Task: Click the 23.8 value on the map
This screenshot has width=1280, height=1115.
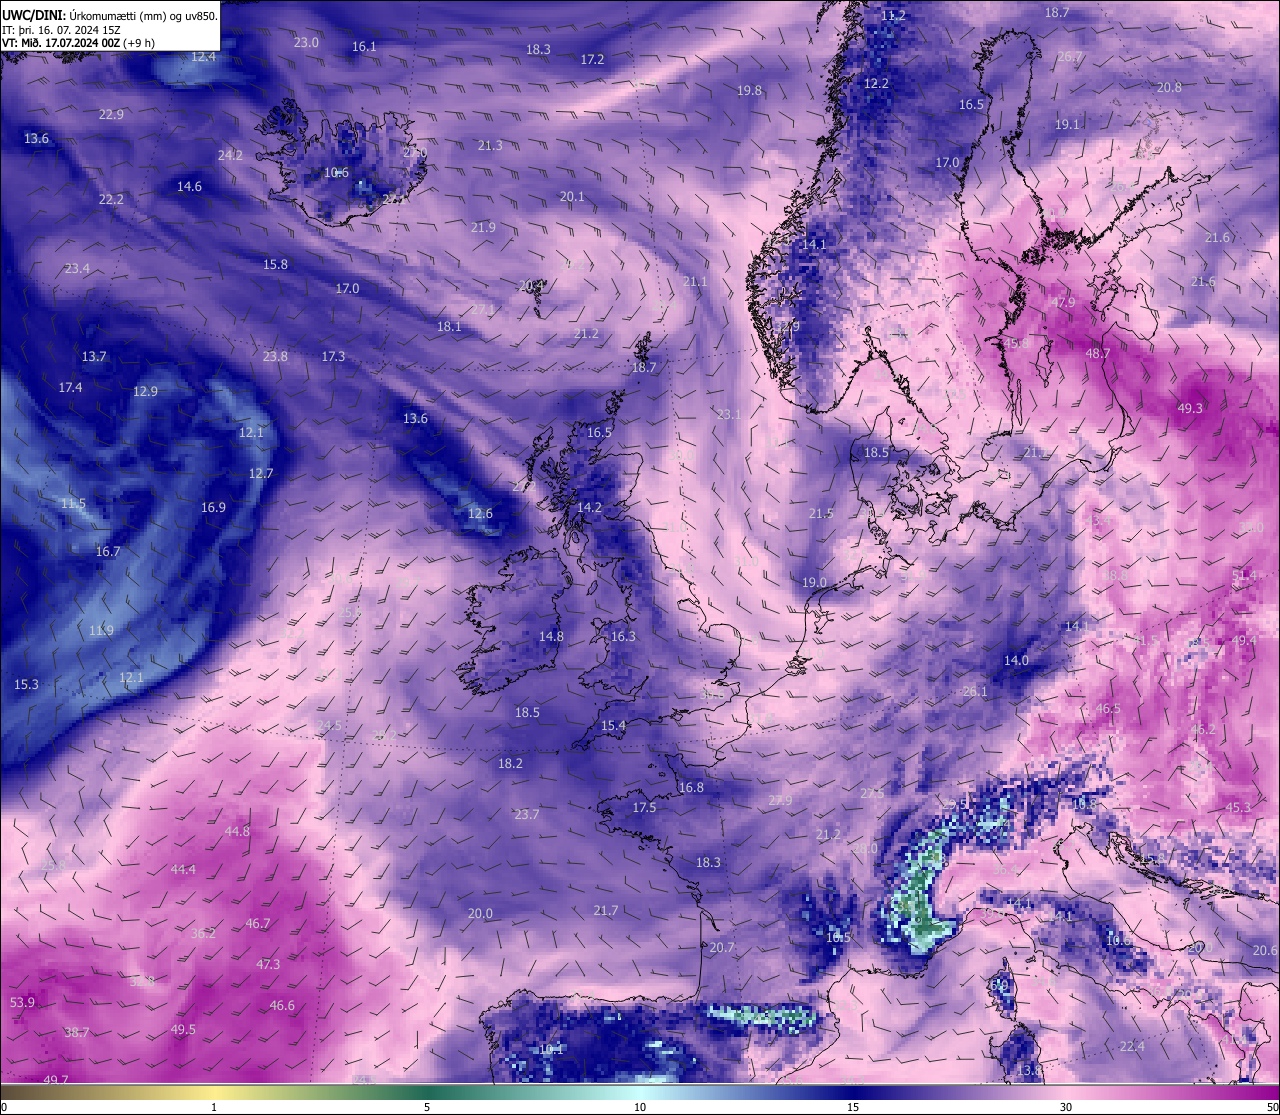Action: pyautogui.click(x=275, y=356)
